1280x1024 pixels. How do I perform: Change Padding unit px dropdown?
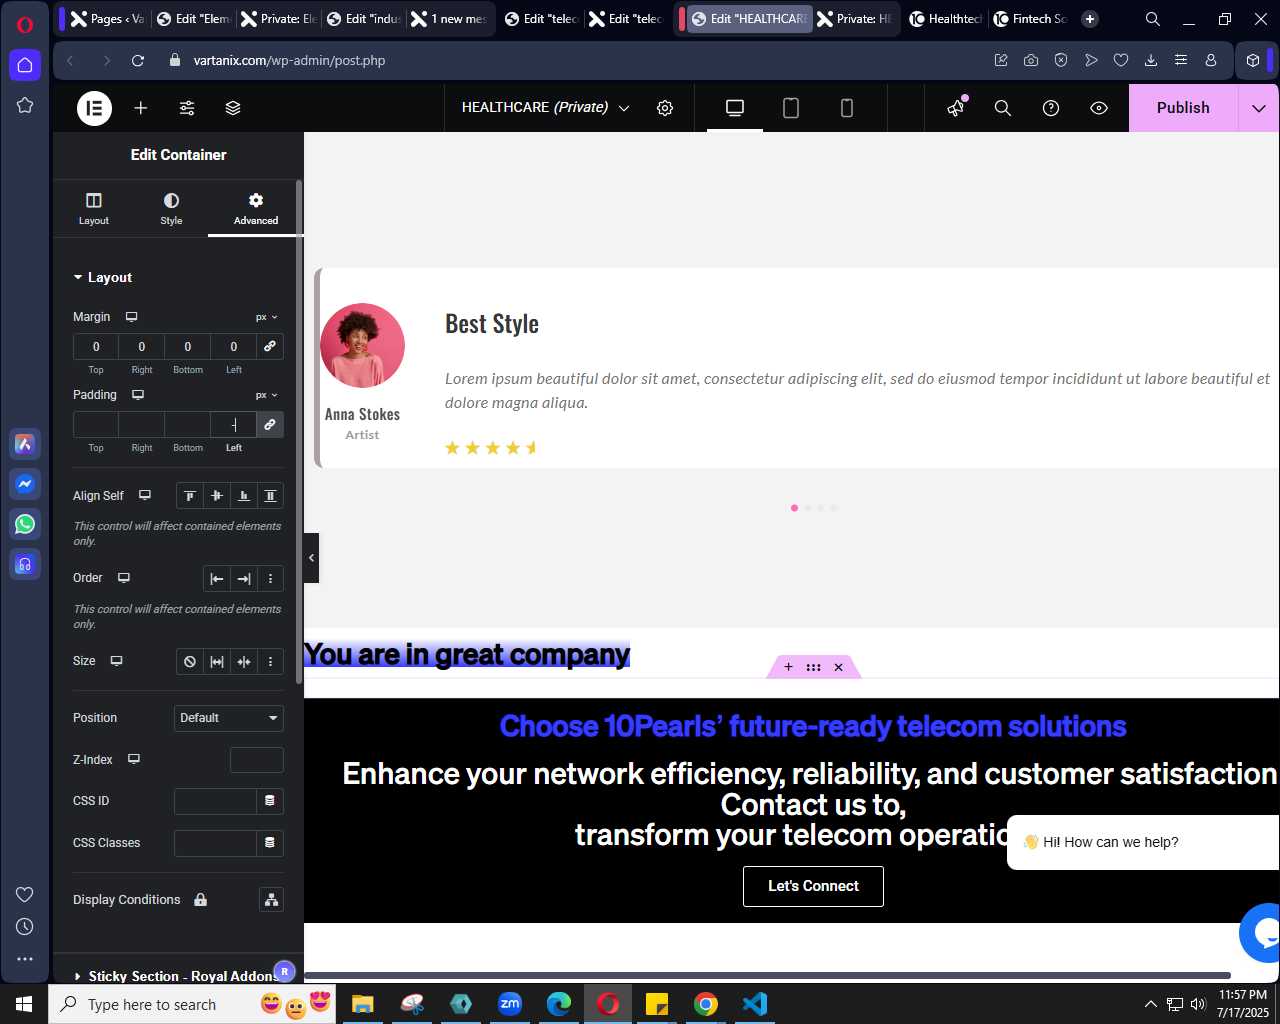click(x=267, y=395)
